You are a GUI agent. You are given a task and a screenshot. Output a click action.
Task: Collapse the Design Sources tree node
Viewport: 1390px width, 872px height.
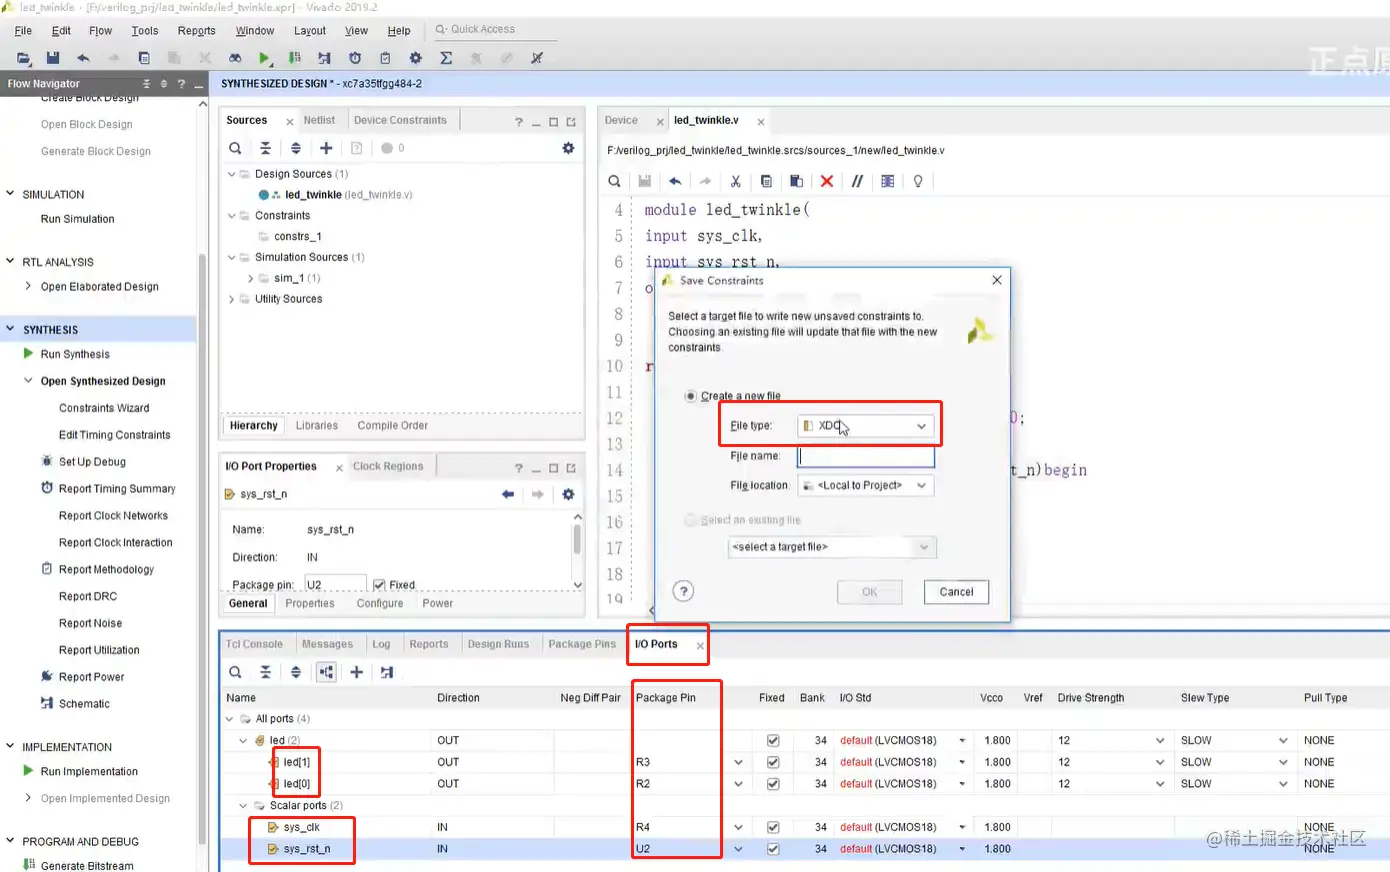click(x=232, y=174)
